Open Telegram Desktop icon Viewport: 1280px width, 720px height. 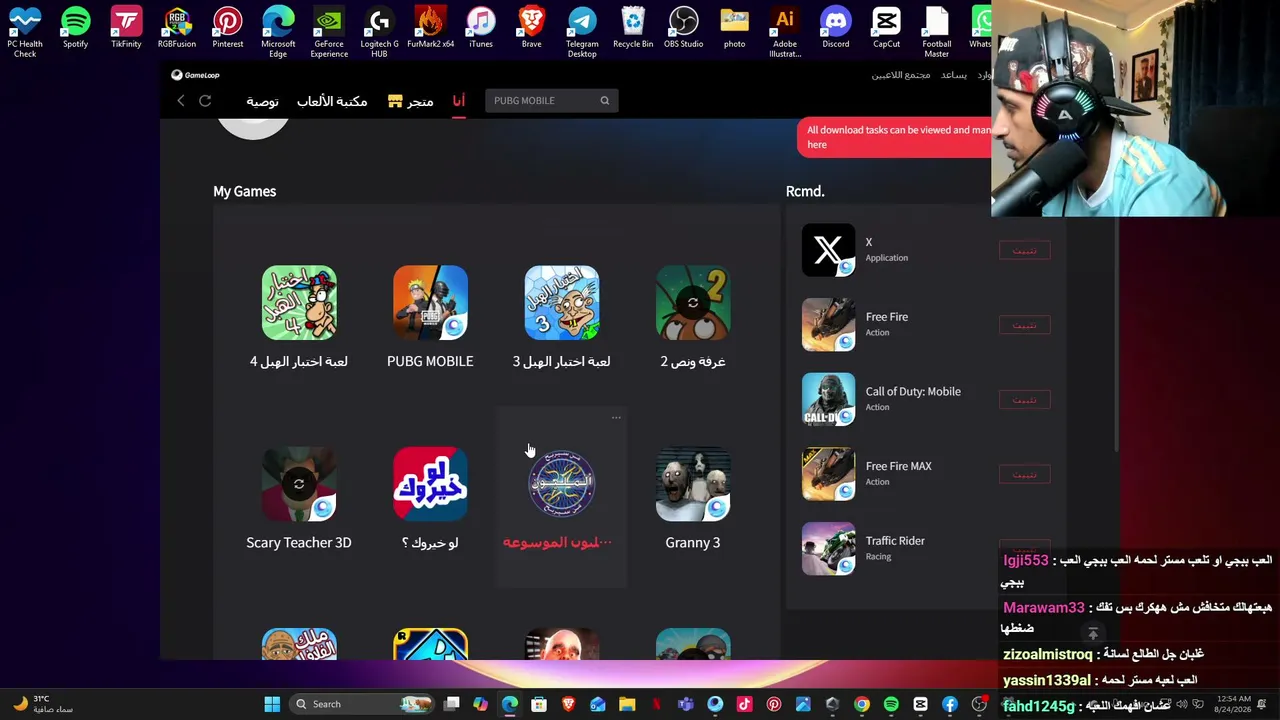pos(582,32)
